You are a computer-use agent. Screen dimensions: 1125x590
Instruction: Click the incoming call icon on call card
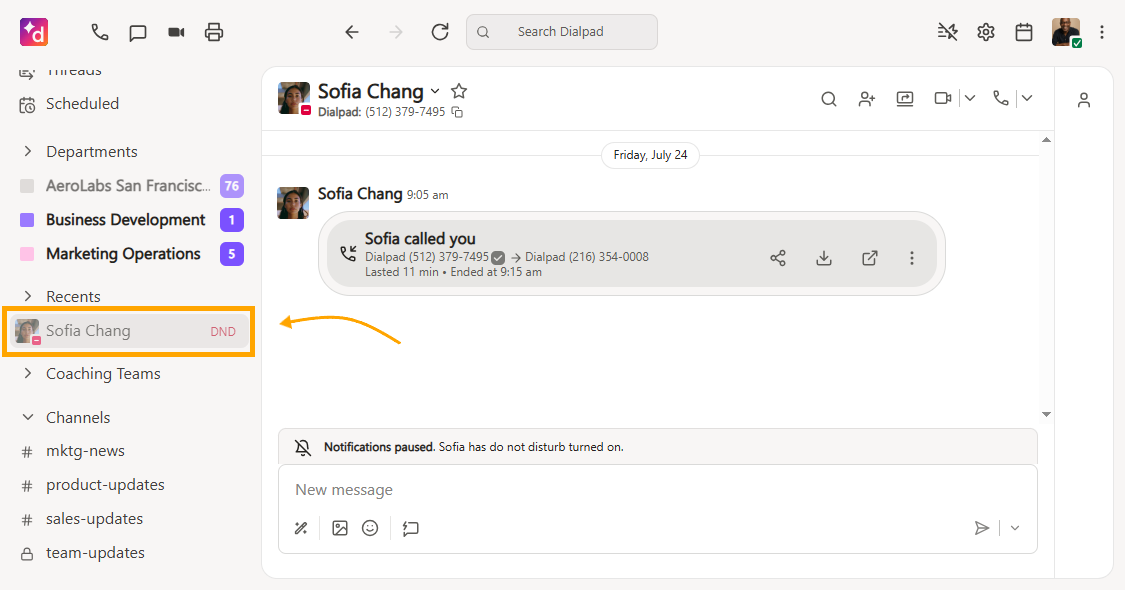(x=348, y=253)
